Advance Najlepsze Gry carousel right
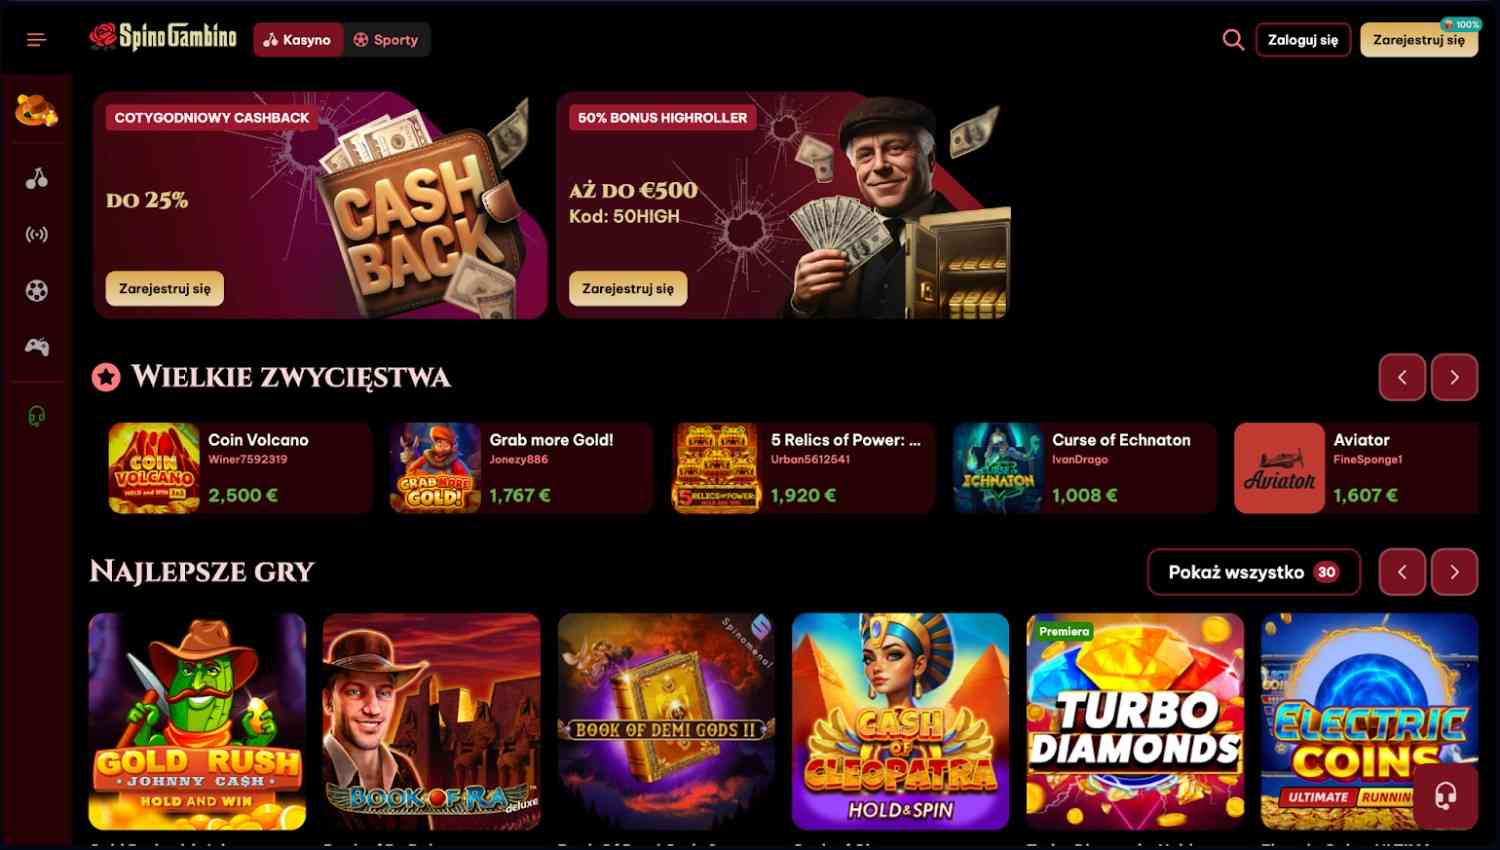 (x=1454, y=572)
